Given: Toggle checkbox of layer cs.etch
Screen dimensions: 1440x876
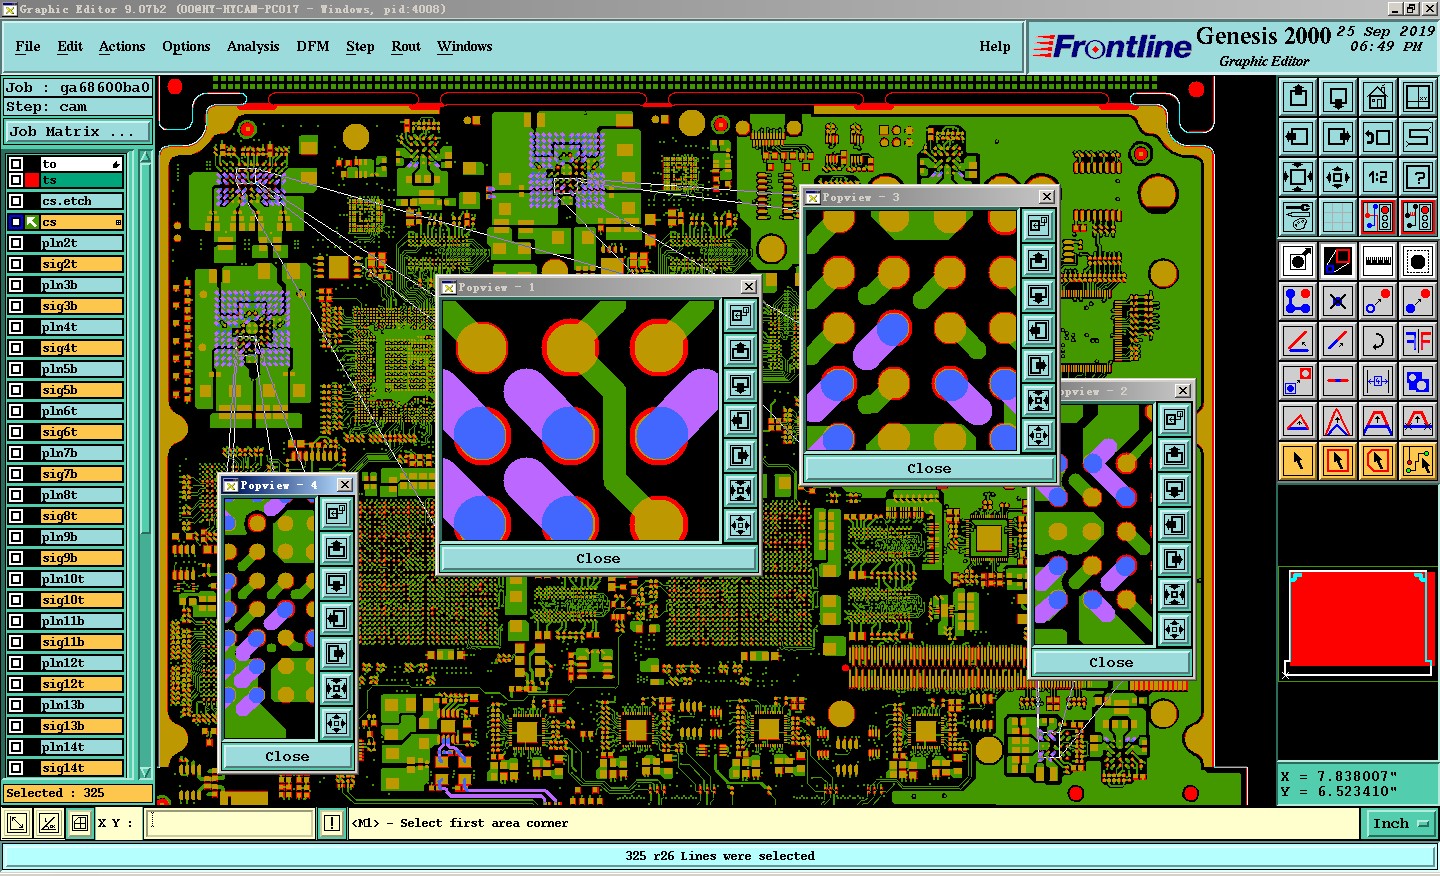Looking at the screenshot, I should tap(16, 201).
